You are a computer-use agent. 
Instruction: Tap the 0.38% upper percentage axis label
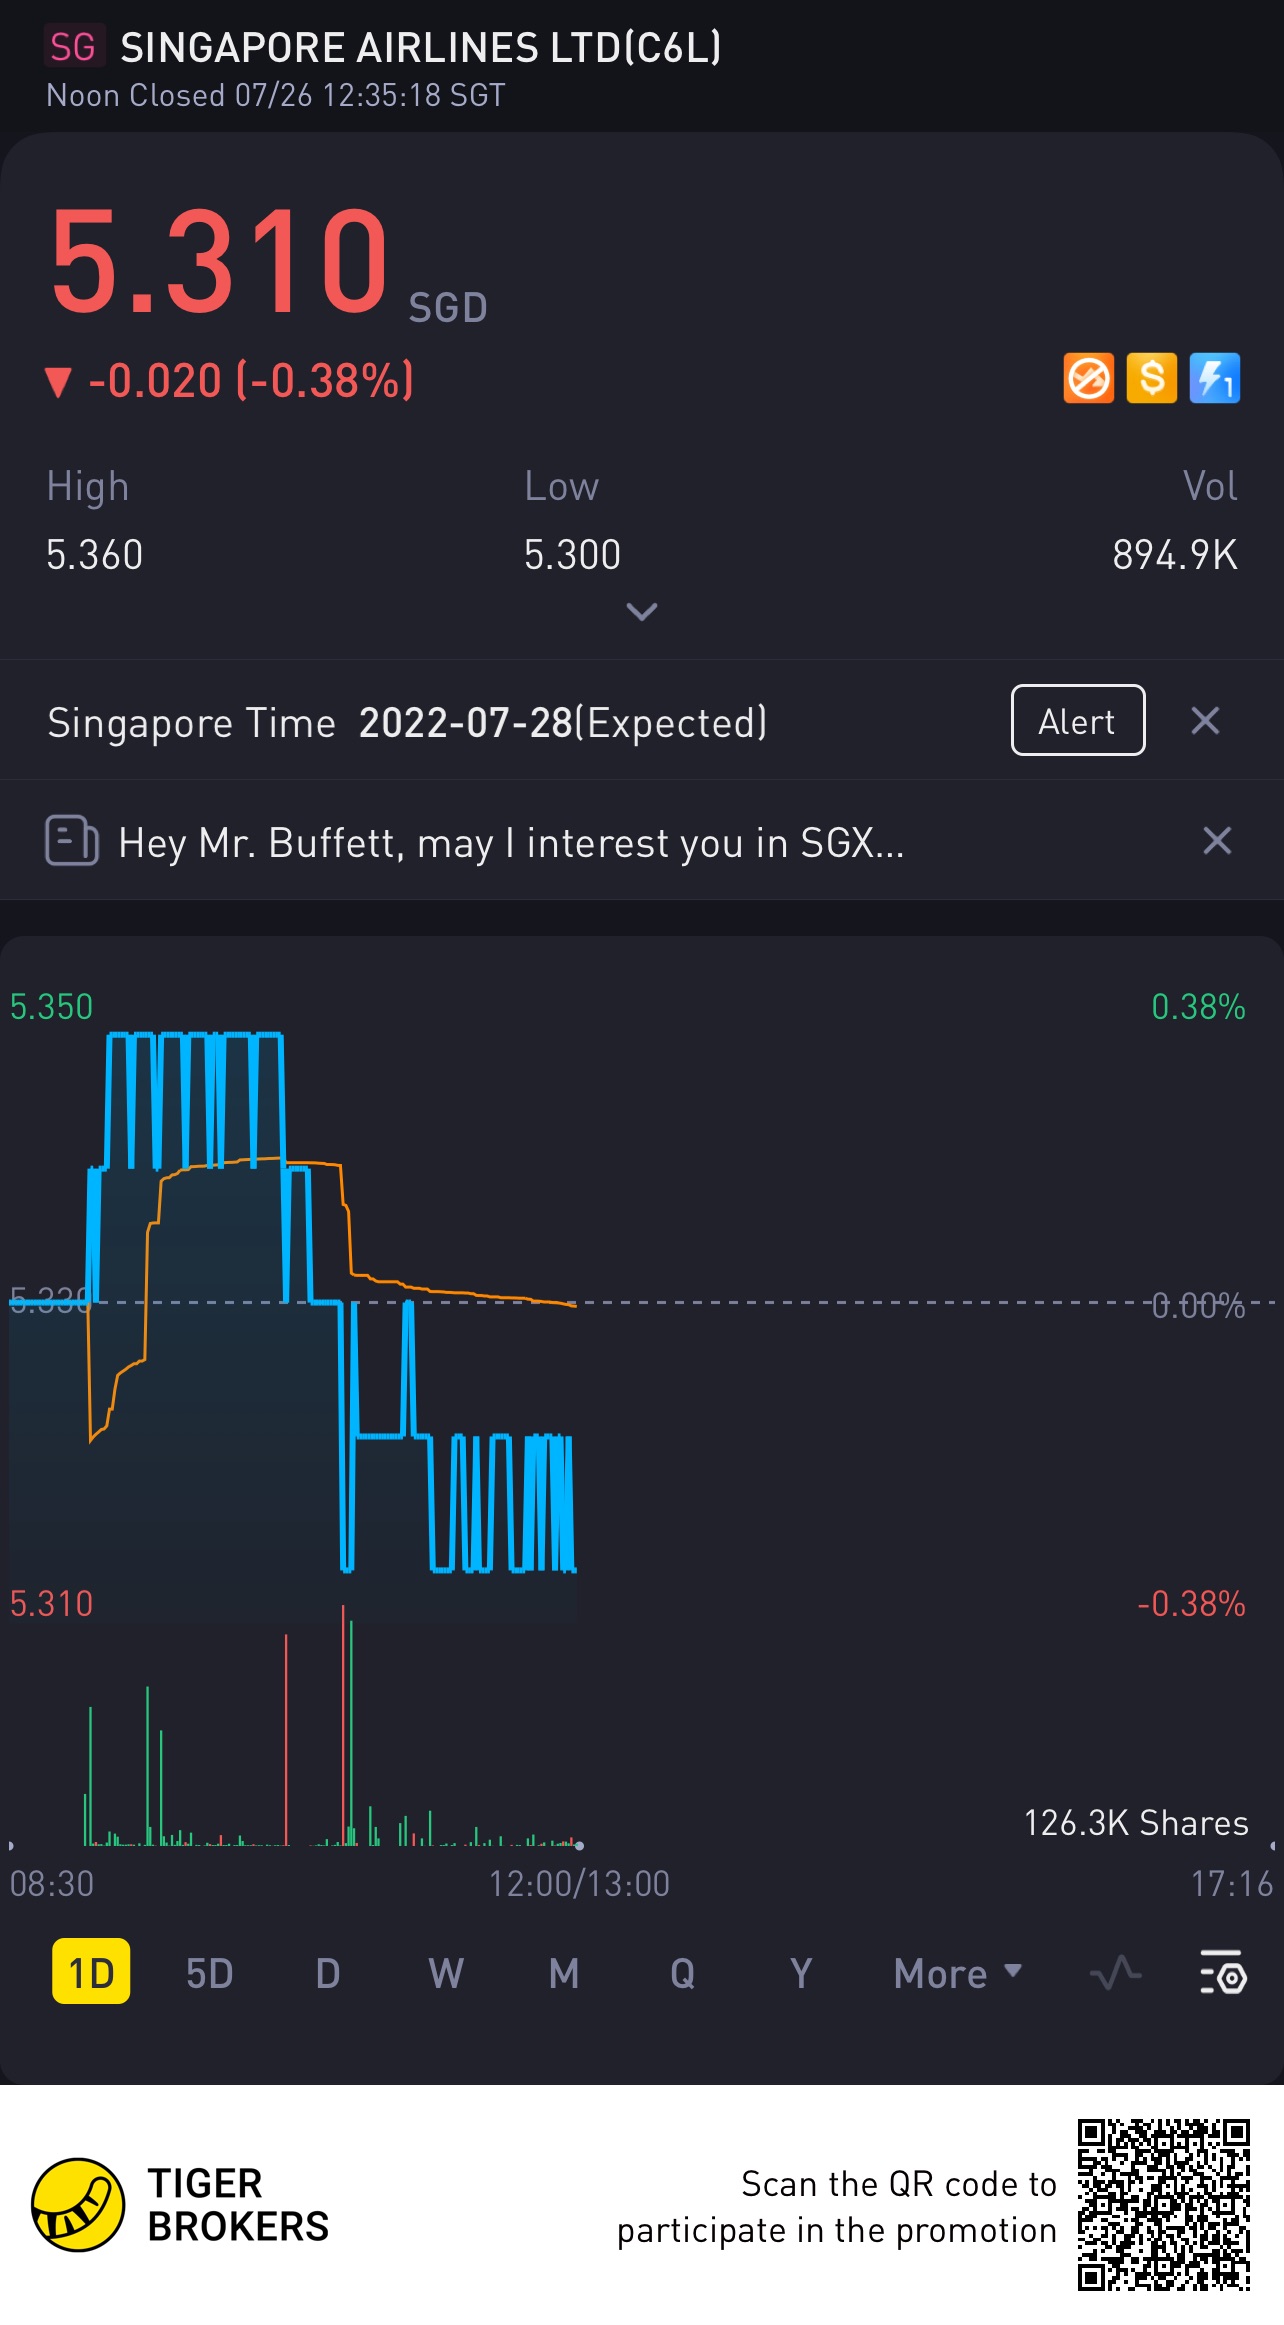click(1198, 1007)
